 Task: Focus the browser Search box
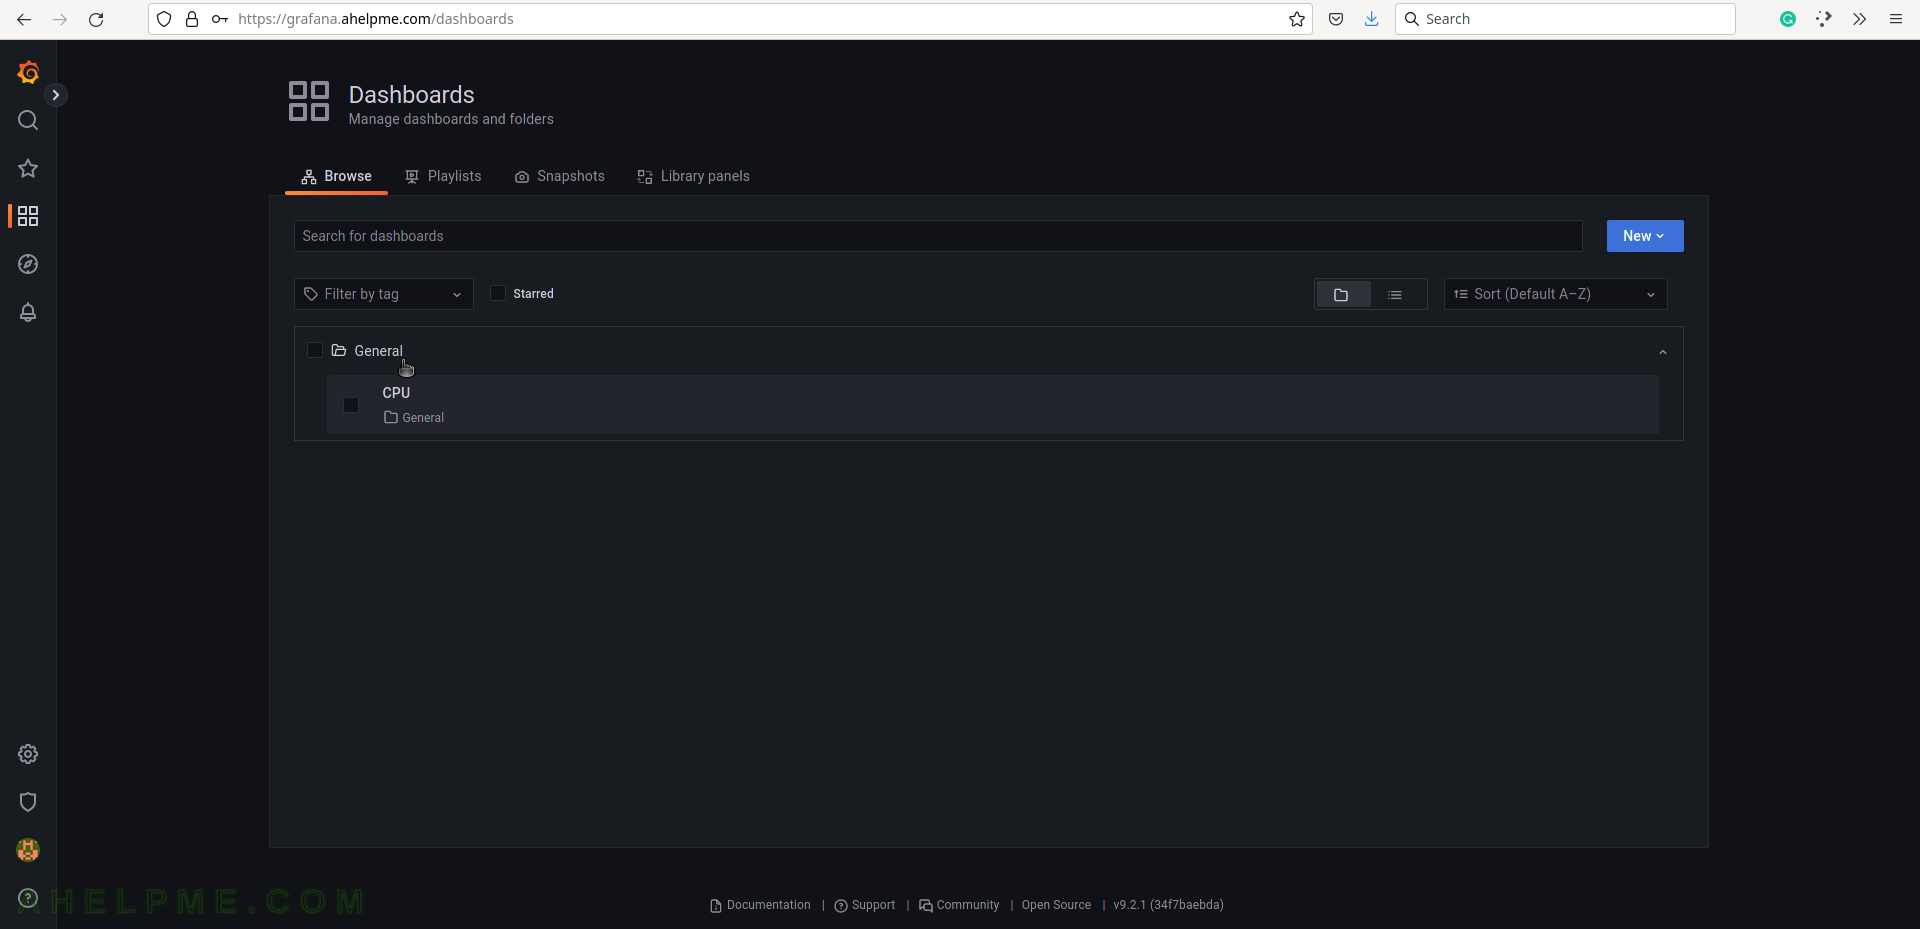[1565, 19]
